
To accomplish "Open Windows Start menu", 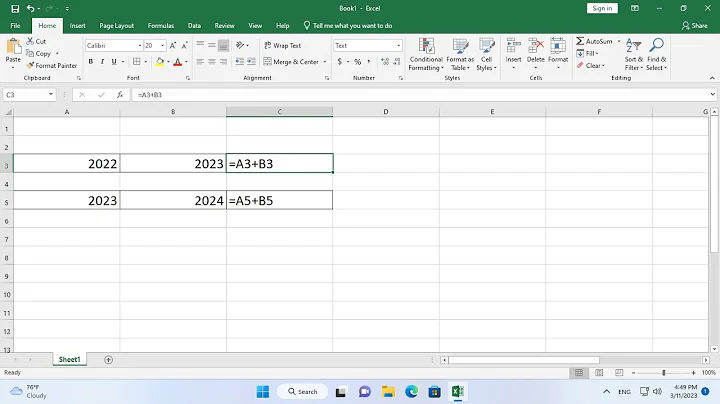I will 263,392.
